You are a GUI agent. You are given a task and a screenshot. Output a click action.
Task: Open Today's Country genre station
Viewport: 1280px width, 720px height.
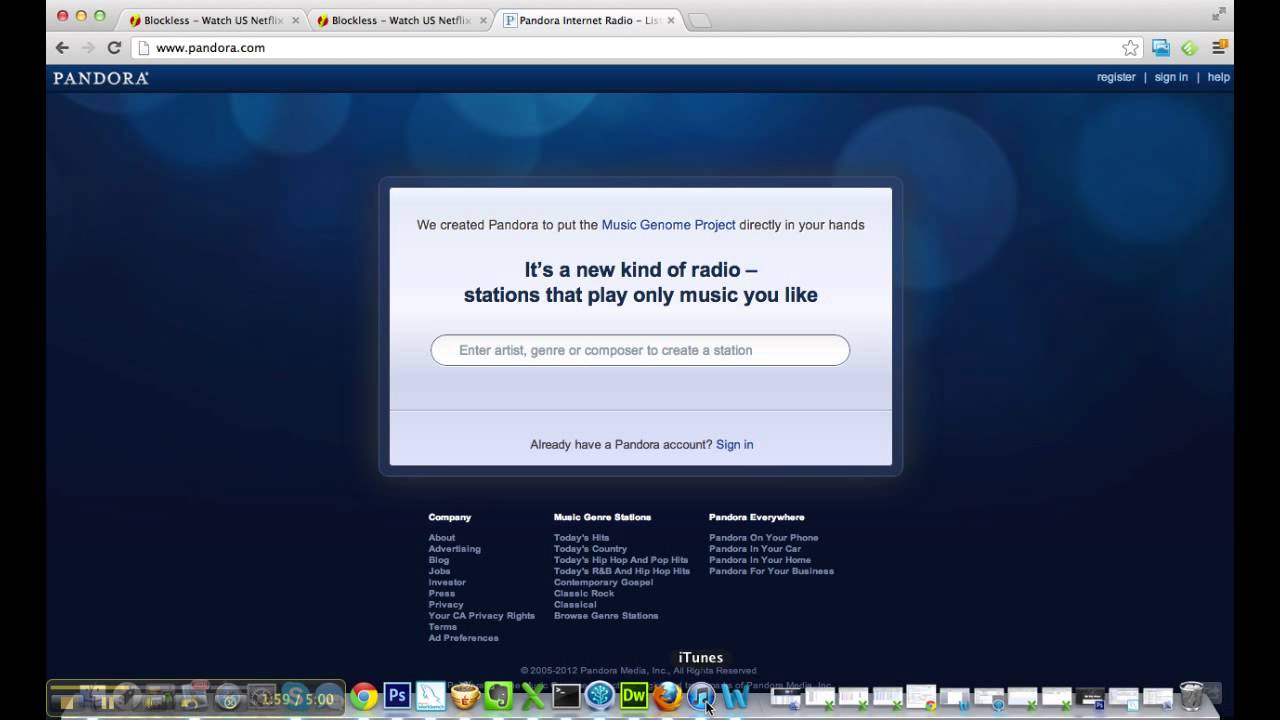[590, 549]
